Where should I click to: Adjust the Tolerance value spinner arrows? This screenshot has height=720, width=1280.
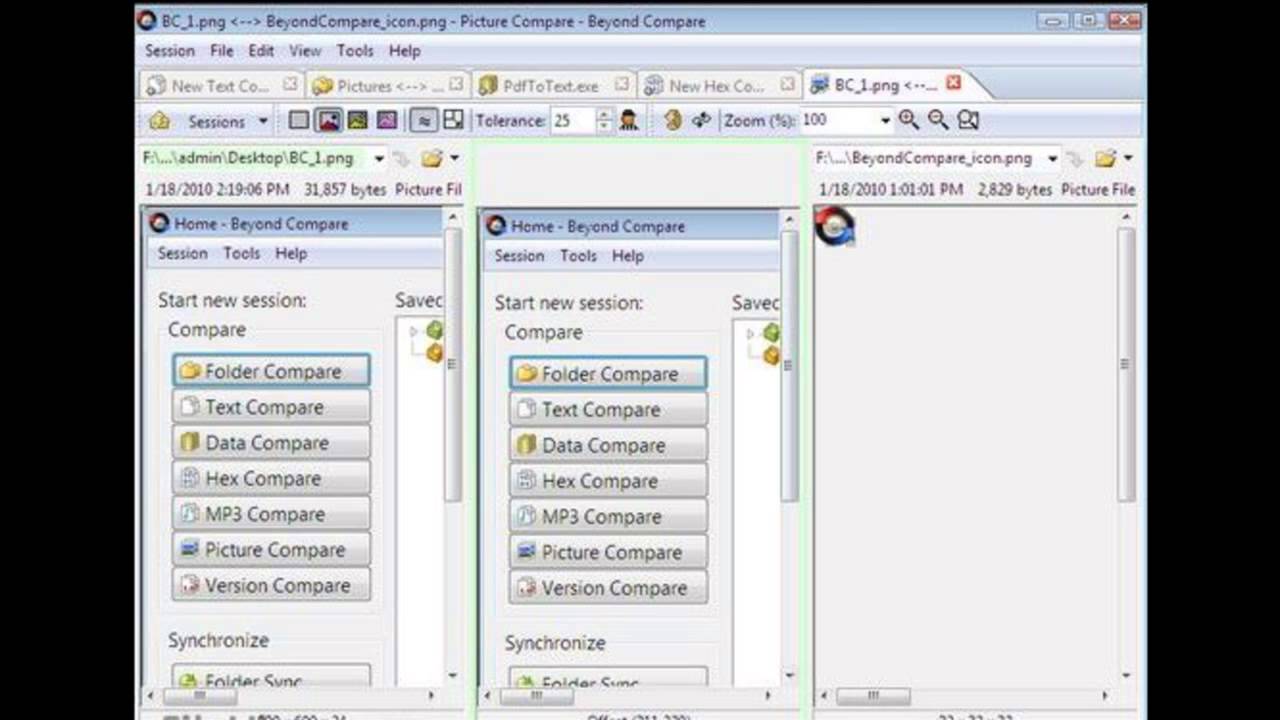pos(604,121)
